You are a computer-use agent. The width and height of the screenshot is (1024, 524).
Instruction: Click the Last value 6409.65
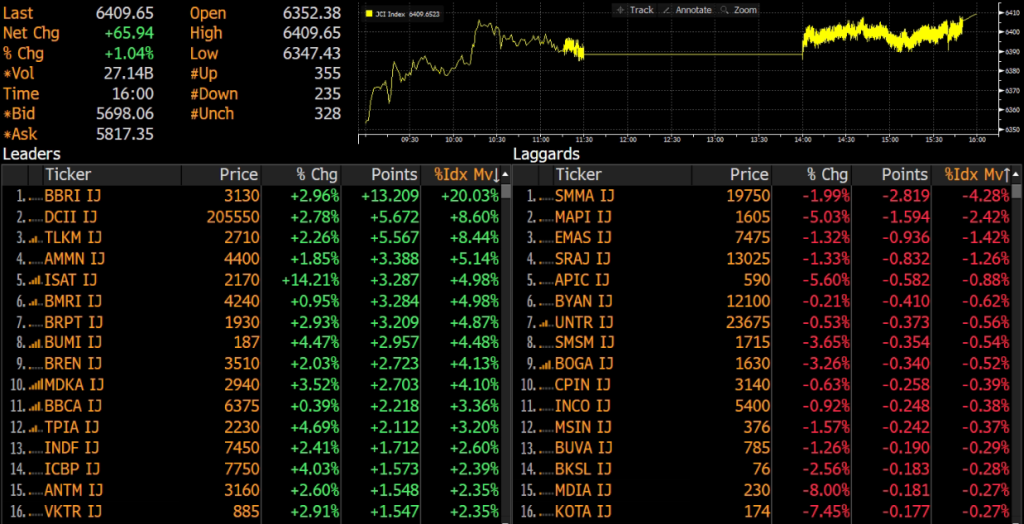pyautogui.click(x=127, y=13)
